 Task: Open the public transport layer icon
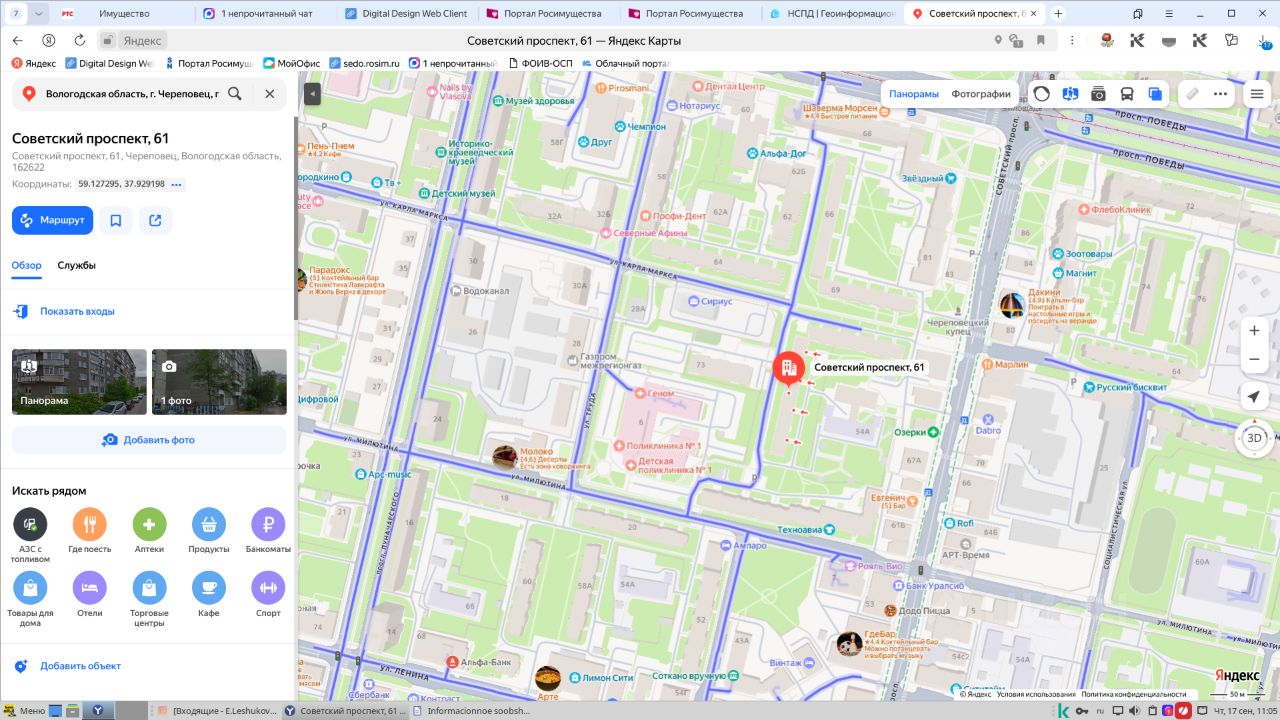1127,94
